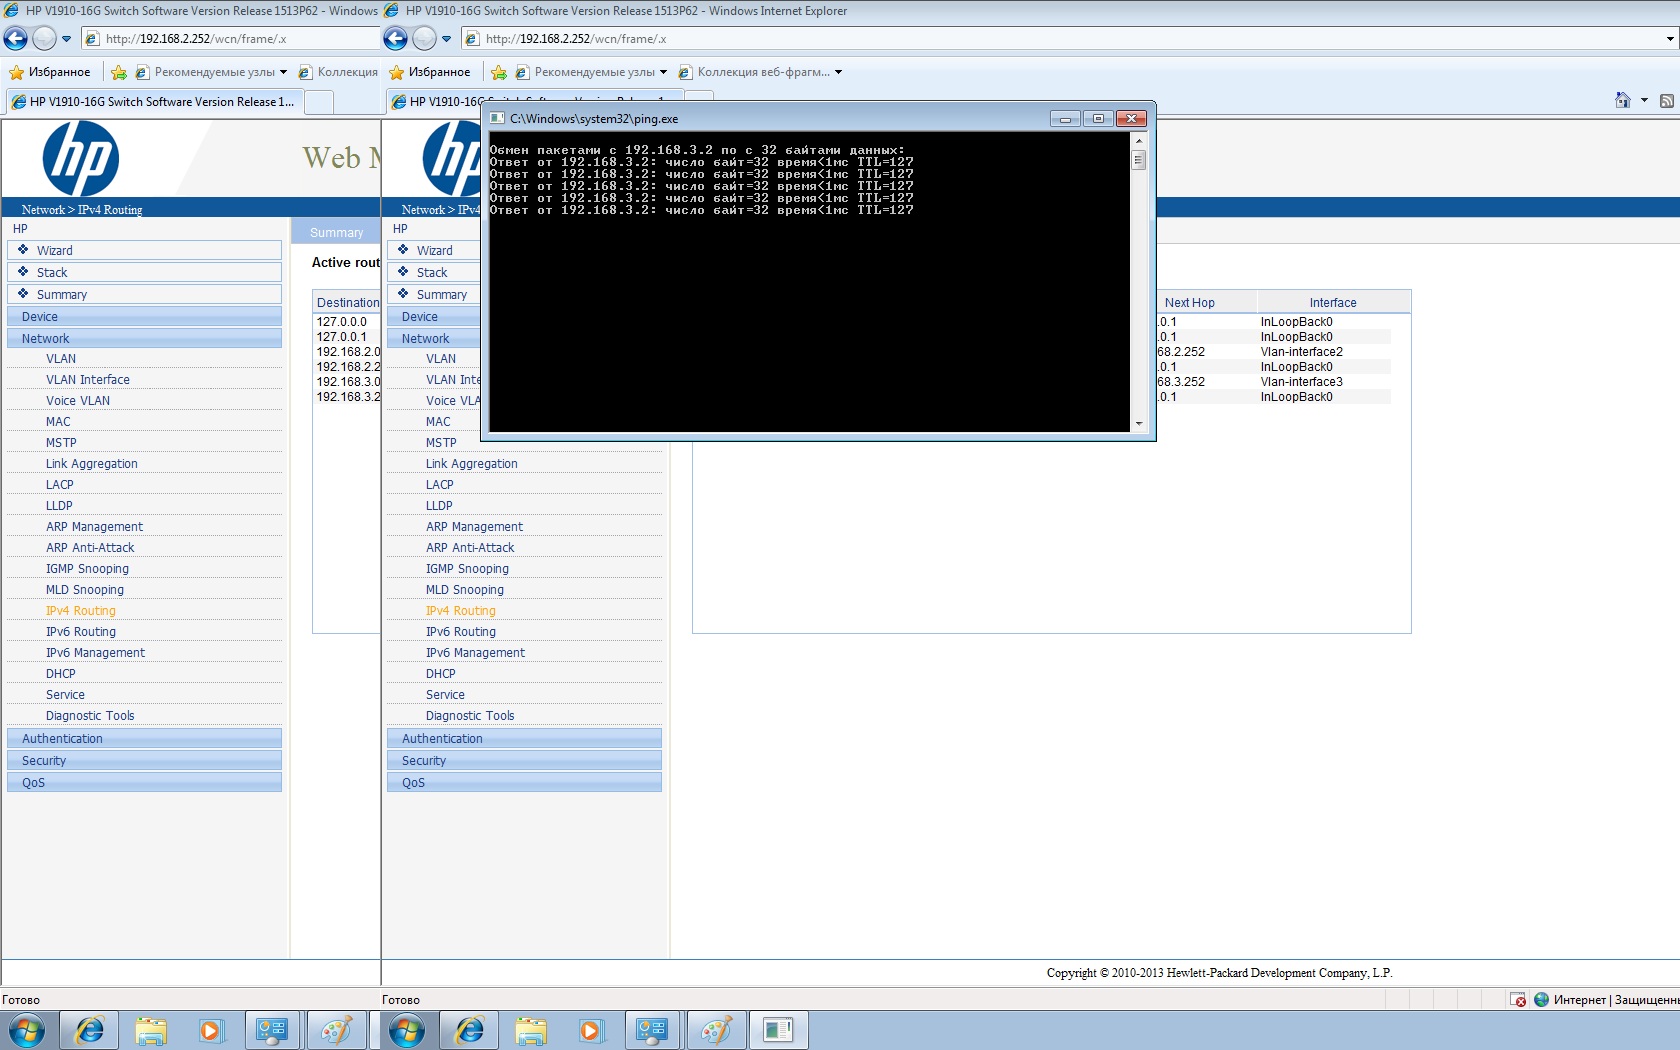This screenshot has height=1050, width=1680.
Task: Click the RSS feeds icon
Action: [1667, 100]
